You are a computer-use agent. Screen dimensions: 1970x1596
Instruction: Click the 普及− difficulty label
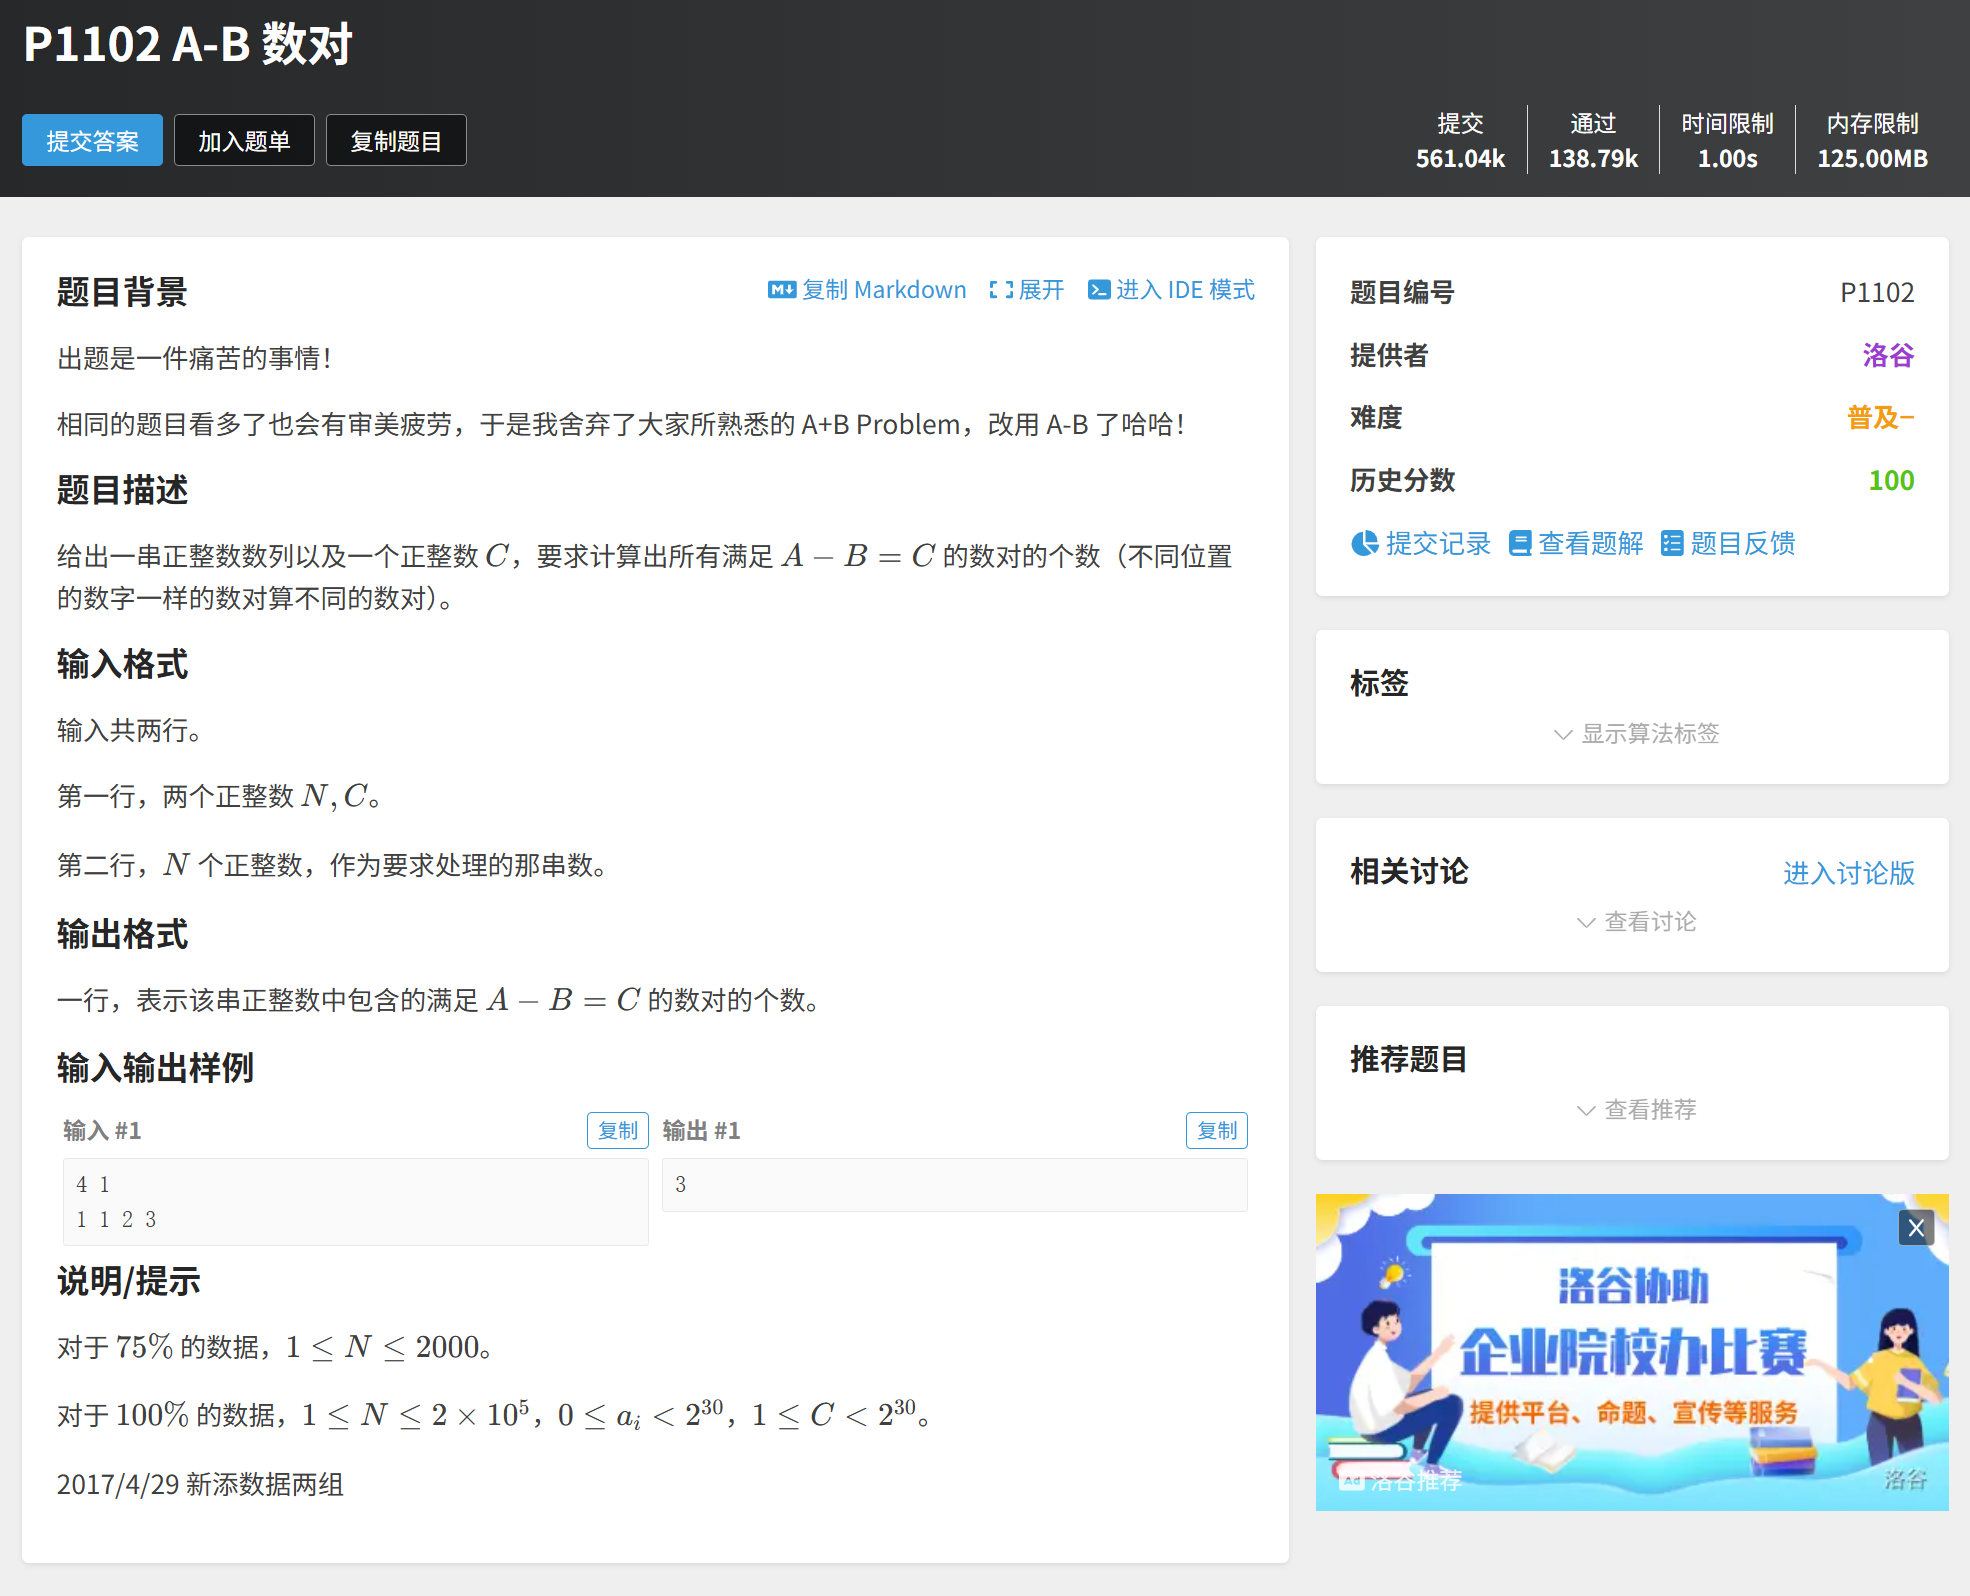[1879, 418]
